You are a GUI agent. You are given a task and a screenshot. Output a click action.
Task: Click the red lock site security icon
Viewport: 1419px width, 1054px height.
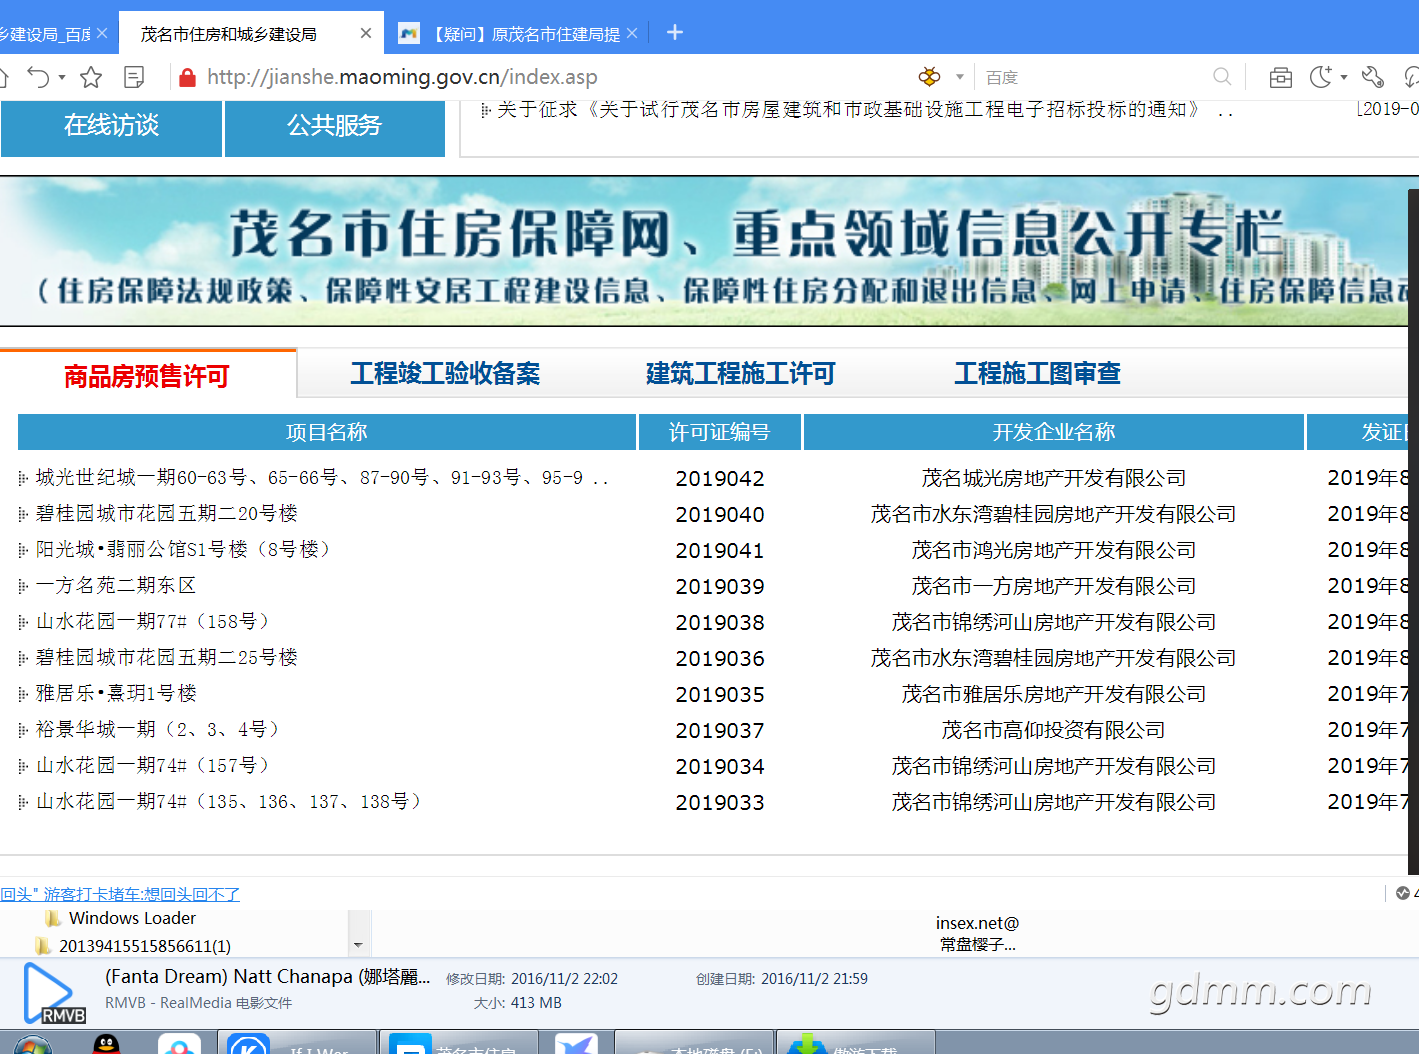coord(187,77)
